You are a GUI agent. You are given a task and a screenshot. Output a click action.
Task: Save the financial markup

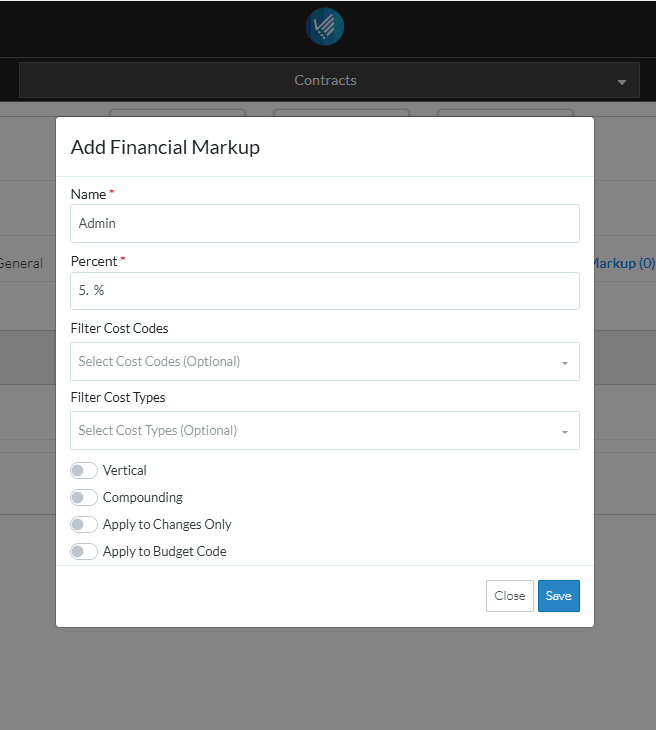pos(558,596)
